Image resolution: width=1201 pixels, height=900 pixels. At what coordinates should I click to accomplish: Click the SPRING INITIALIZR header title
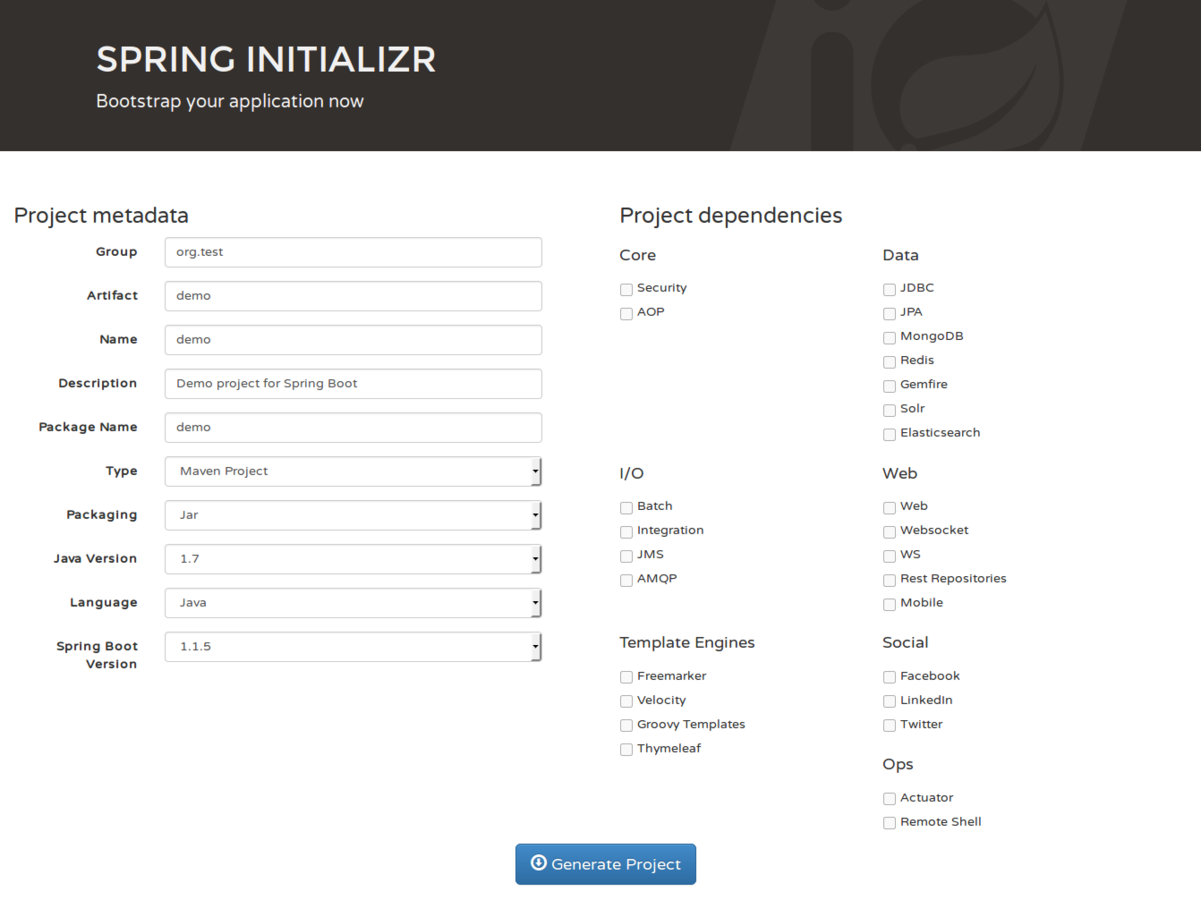click(266, 60)
